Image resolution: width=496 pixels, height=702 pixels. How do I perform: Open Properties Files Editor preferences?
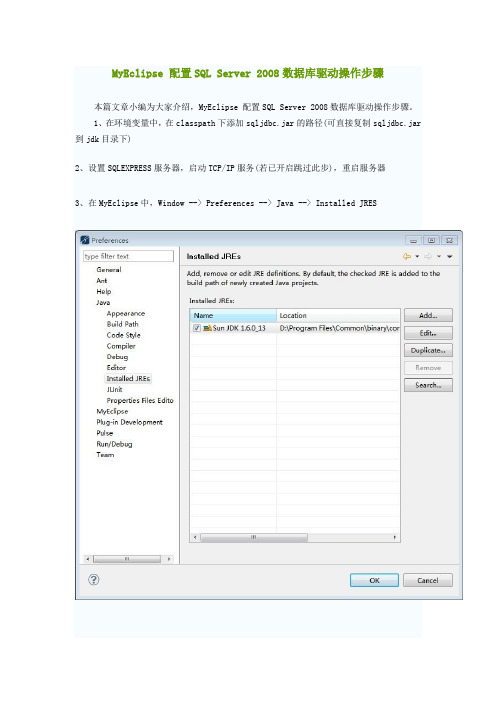coord(140,400)
